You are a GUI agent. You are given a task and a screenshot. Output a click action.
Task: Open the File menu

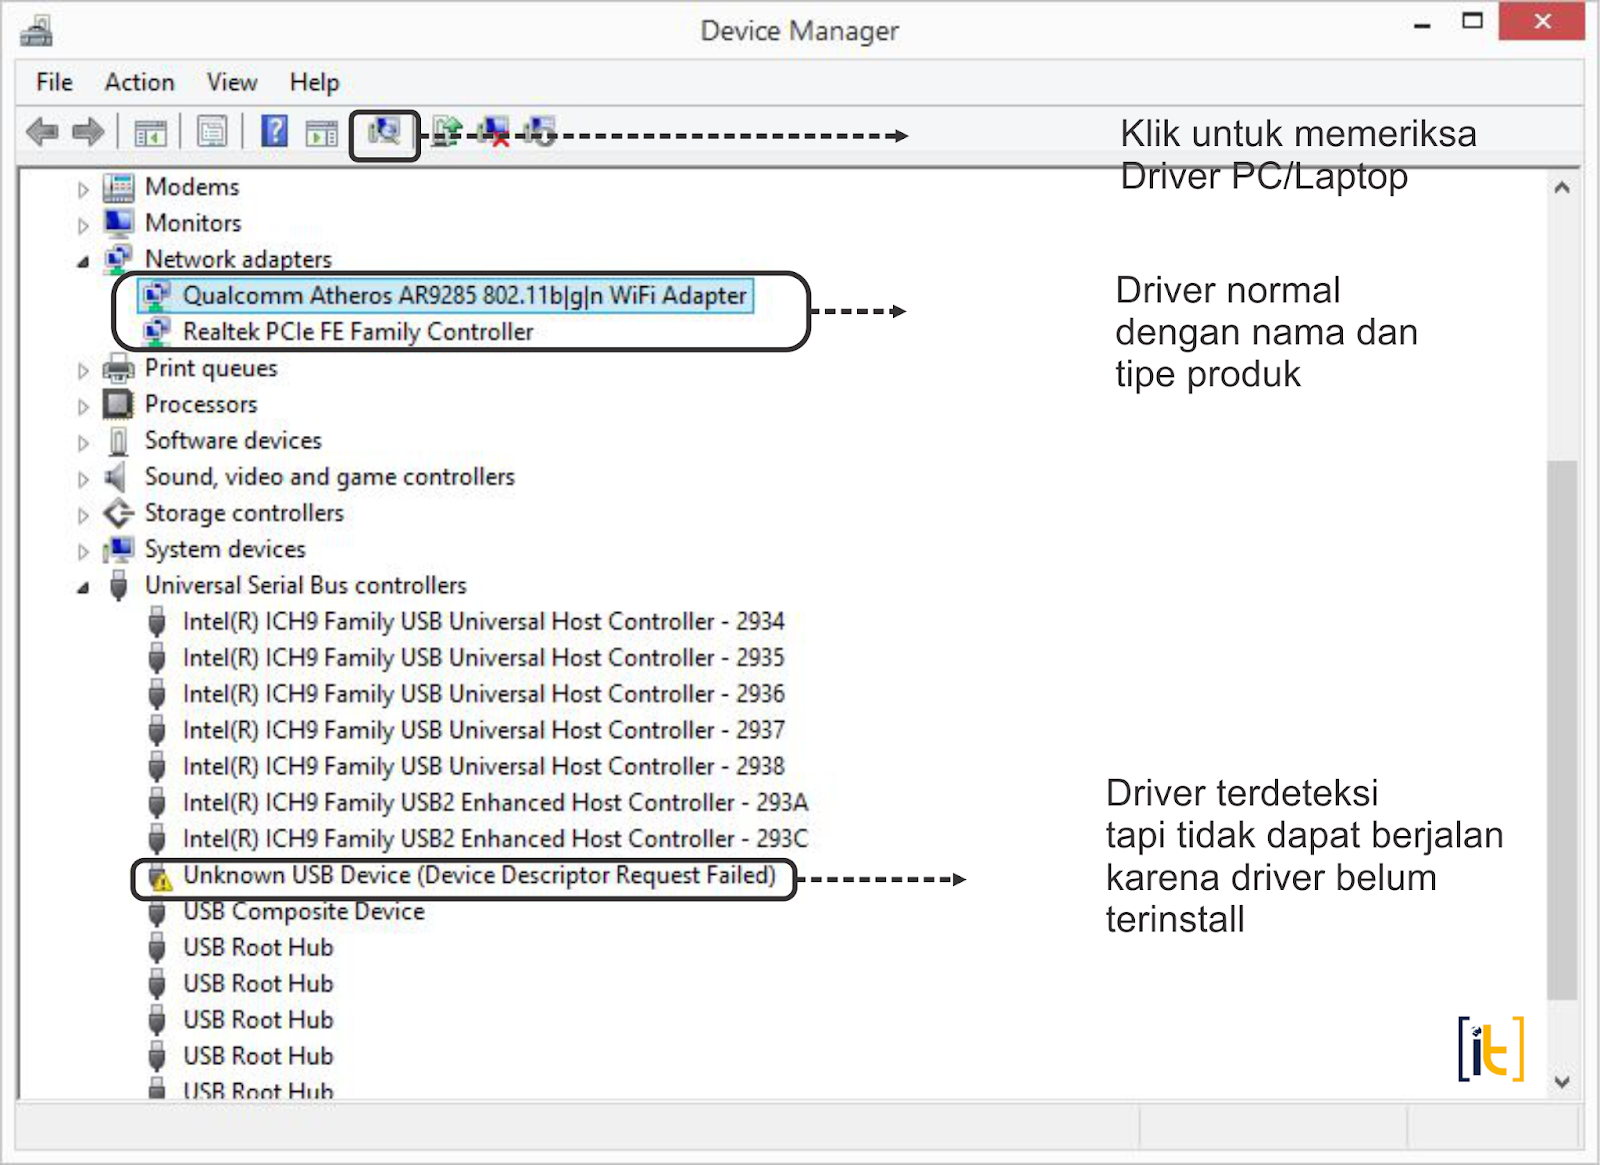(54, 82)
